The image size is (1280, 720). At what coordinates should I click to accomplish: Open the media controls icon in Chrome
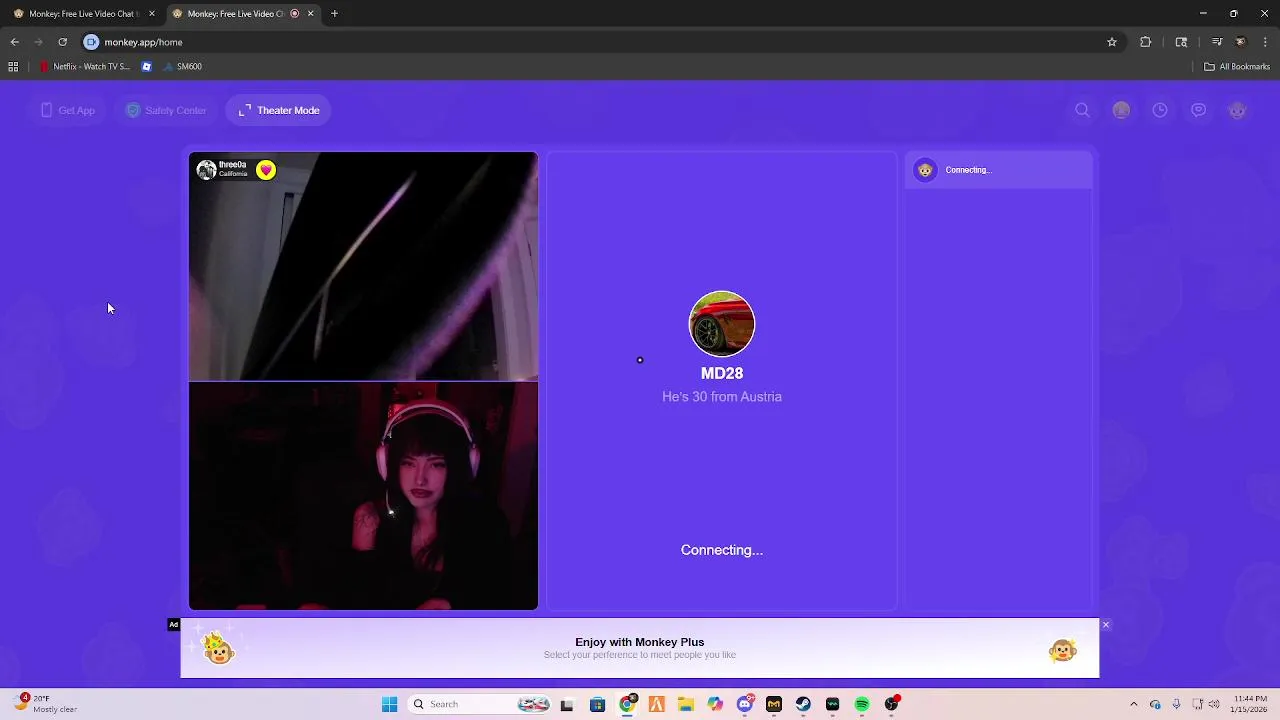[1217, 42]
